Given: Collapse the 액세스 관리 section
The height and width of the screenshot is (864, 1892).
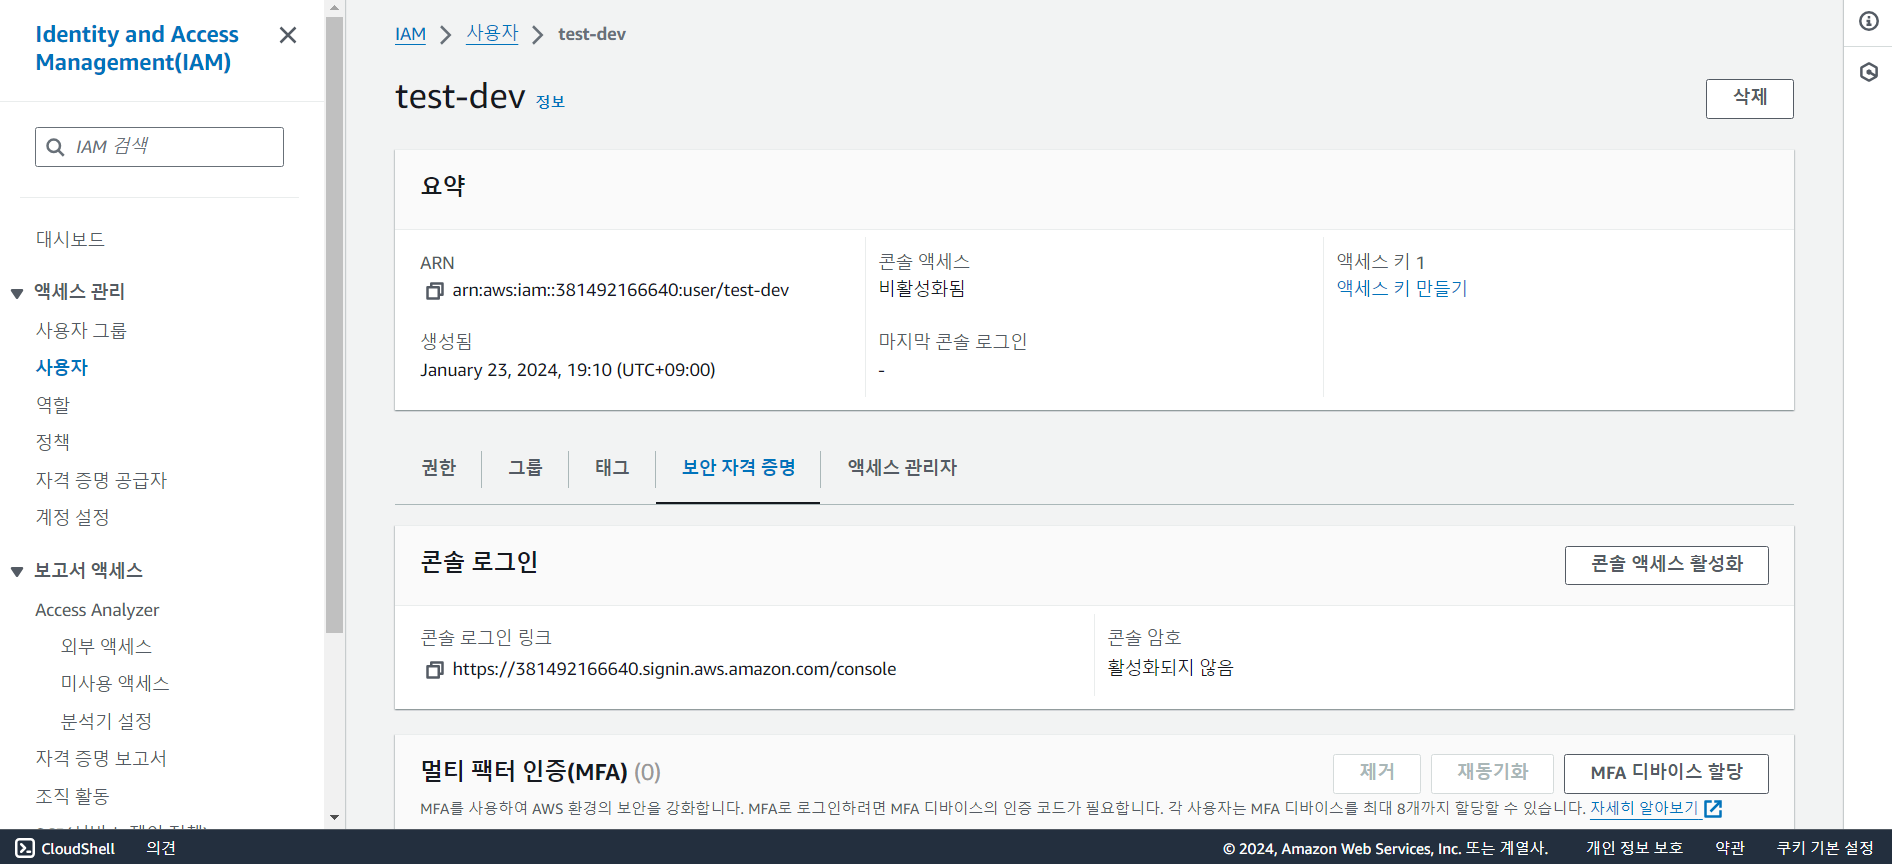Looking at the screenshot, I should [x=17, y=293].
